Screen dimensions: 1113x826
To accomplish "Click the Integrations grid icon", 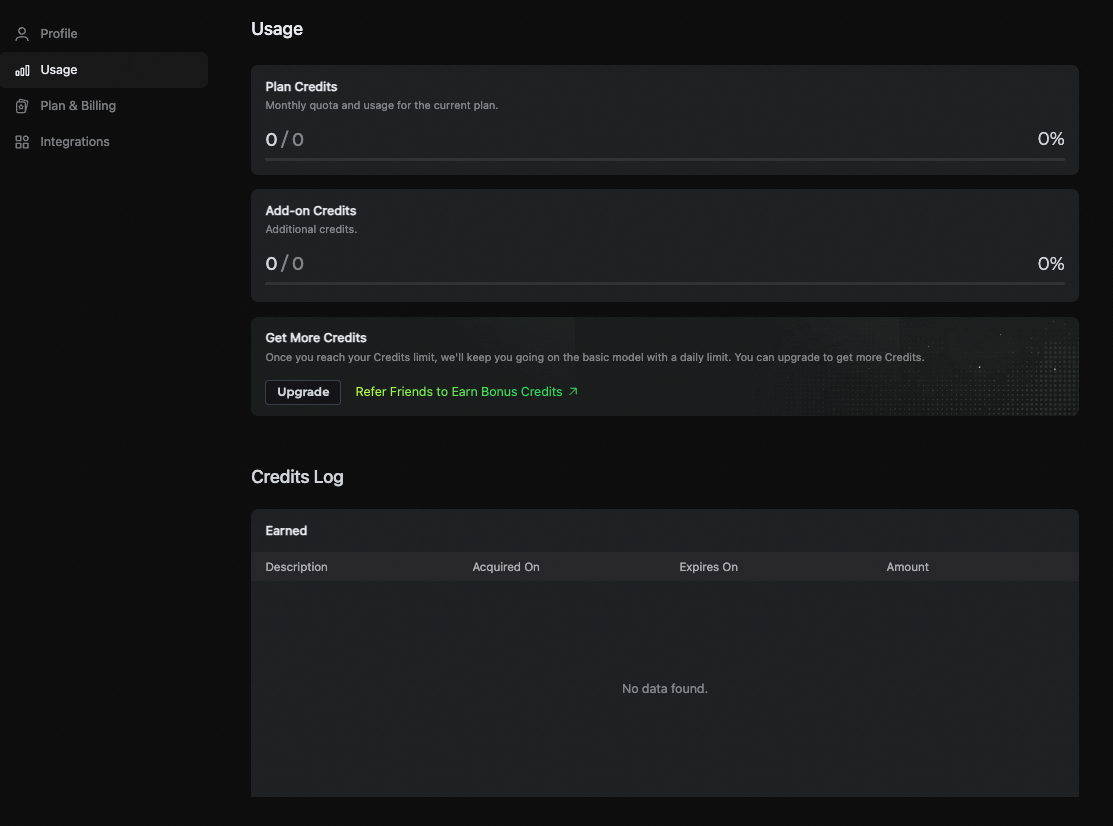I will point(22,142).
